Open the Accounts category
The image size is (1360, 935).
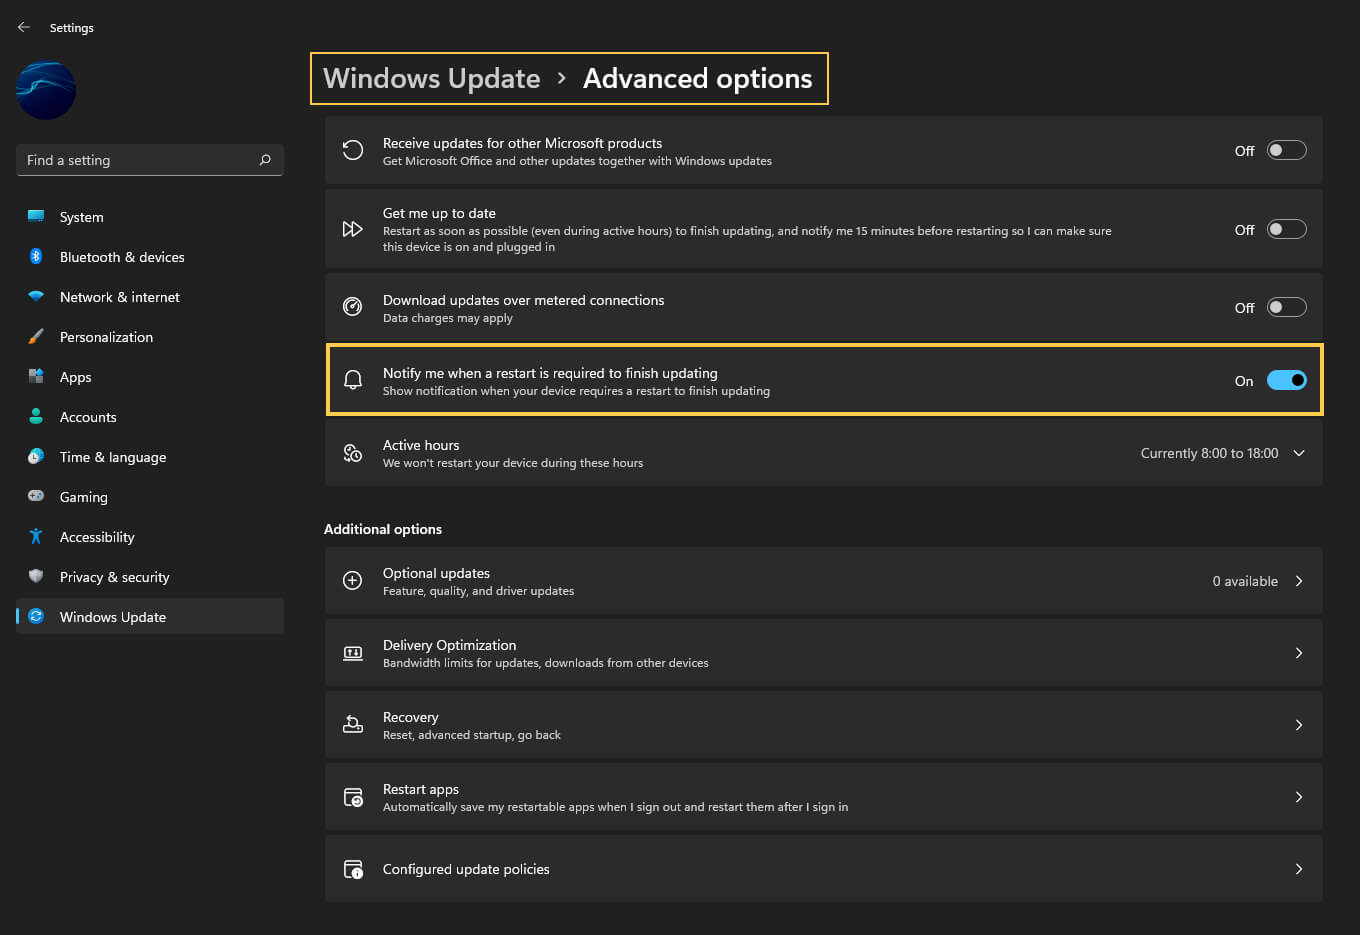coord(150,416)
